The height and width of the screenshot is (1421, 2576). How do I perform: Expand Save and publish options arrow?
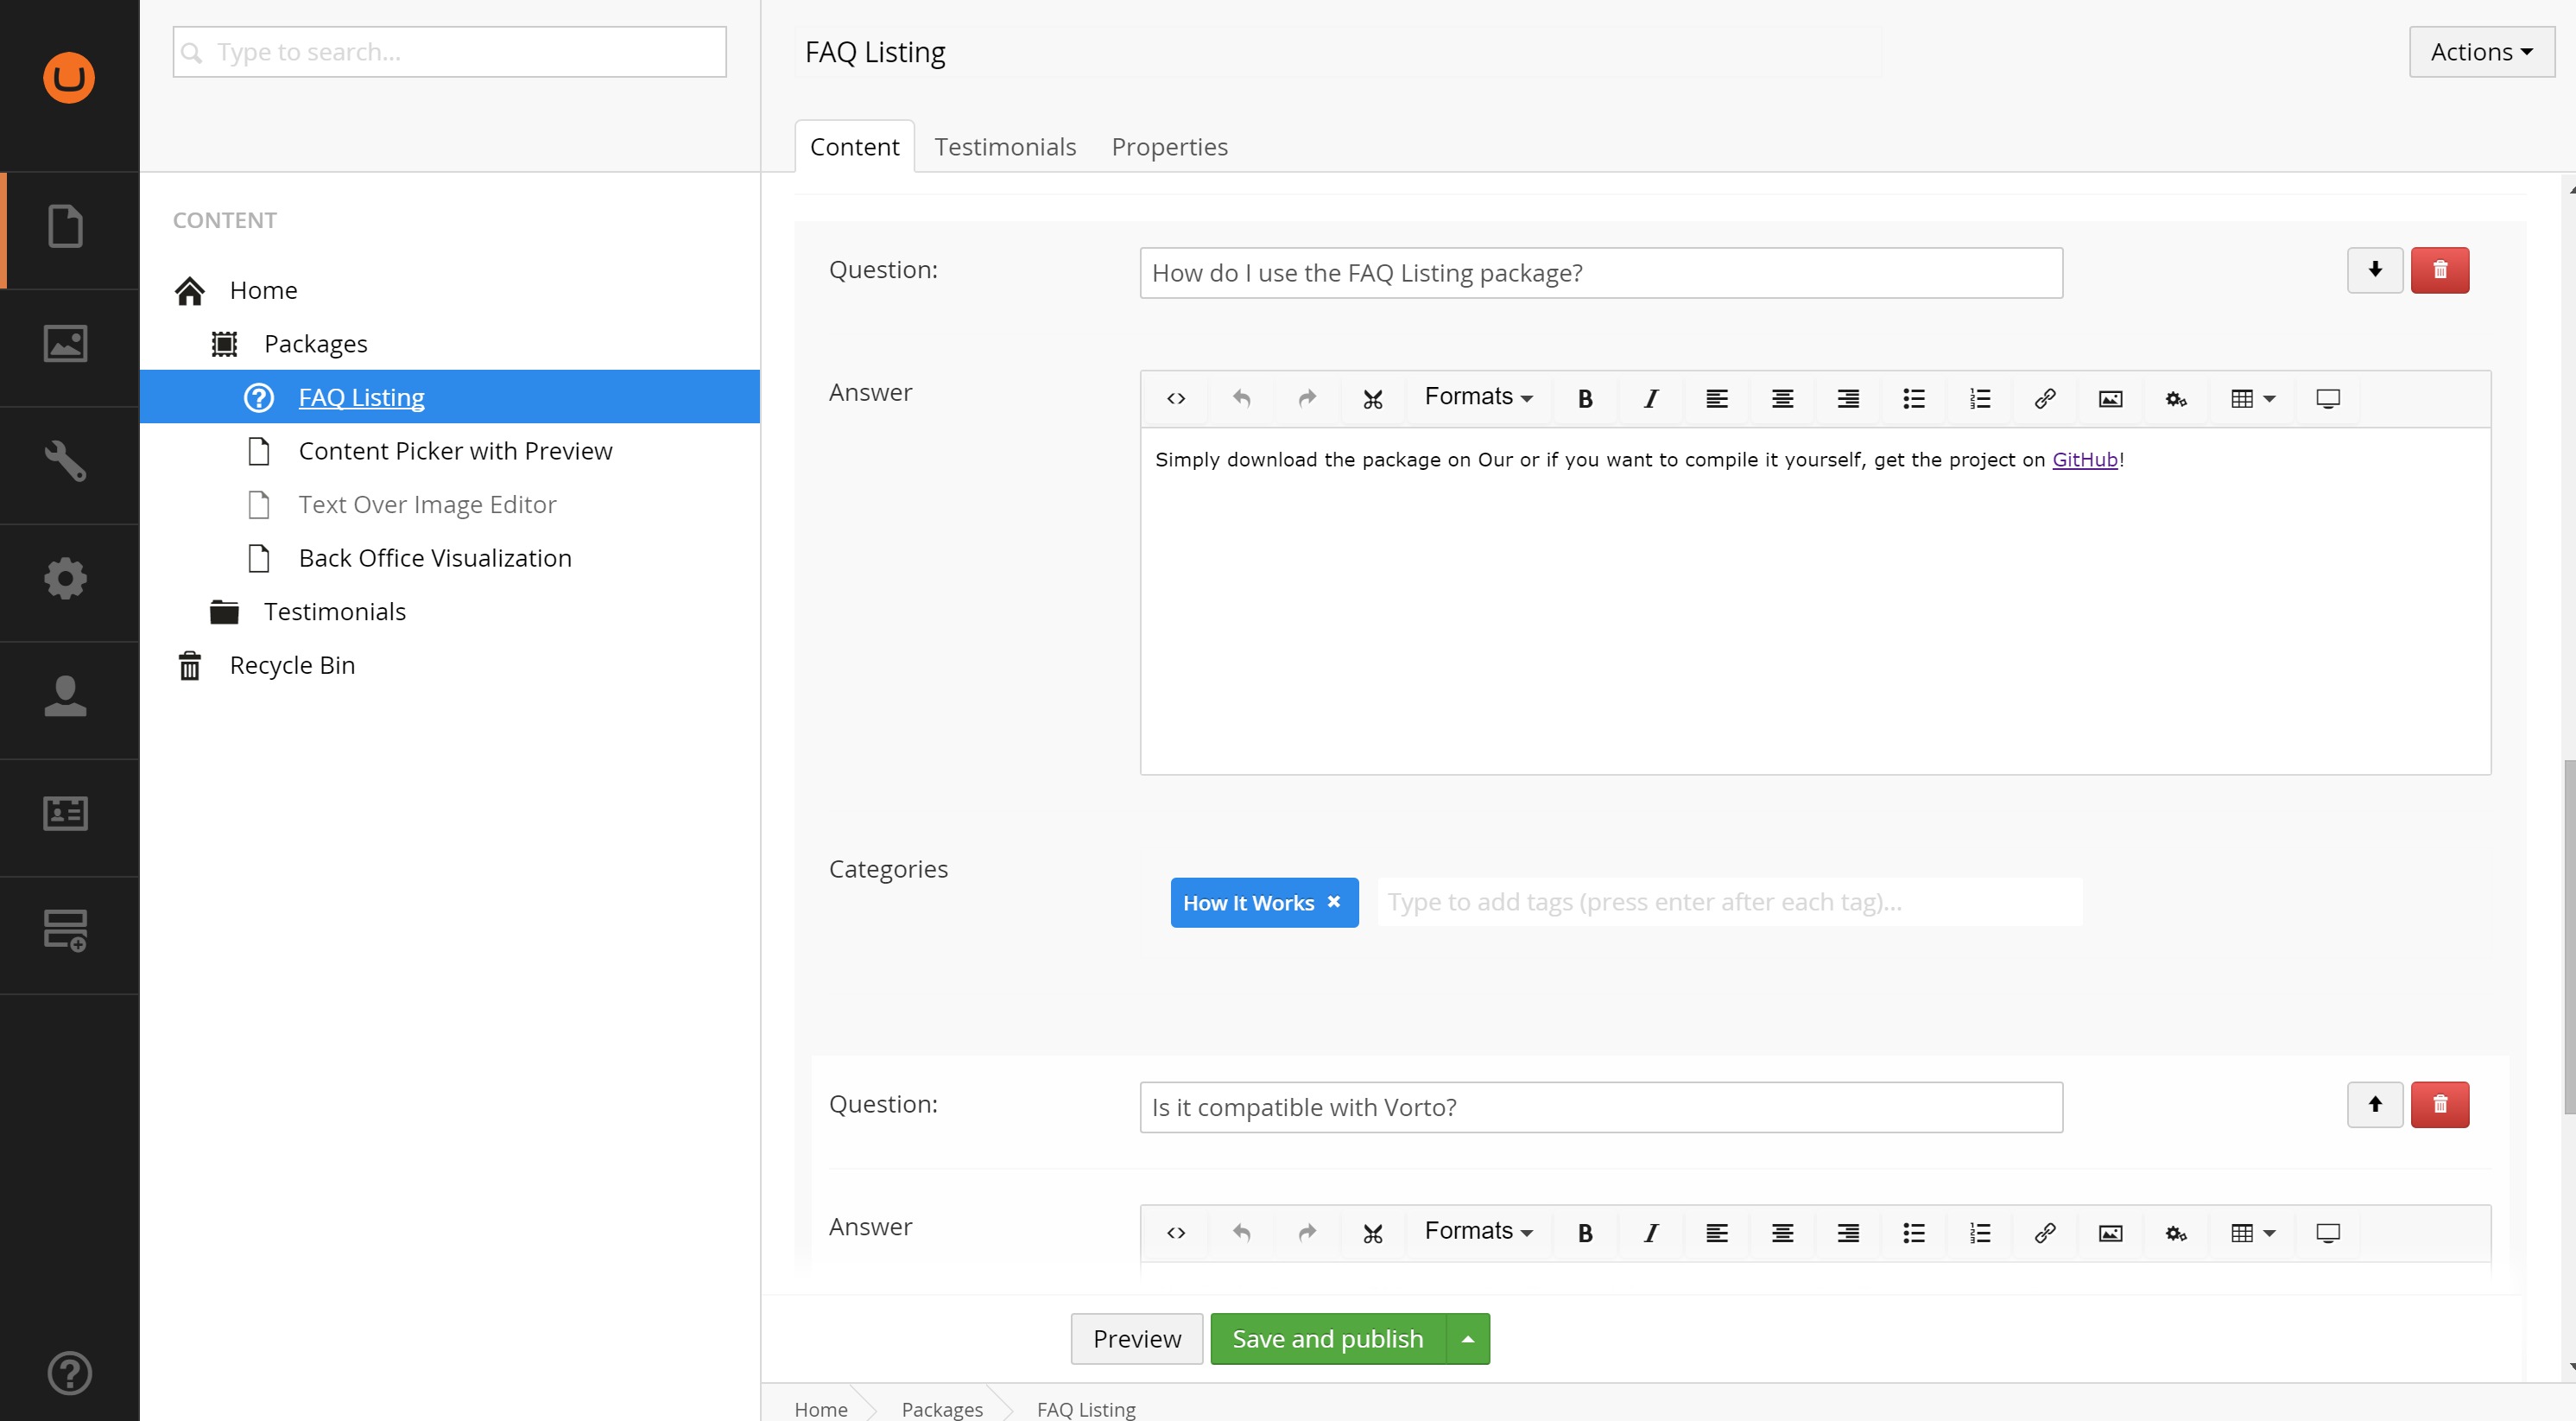1468,1339
